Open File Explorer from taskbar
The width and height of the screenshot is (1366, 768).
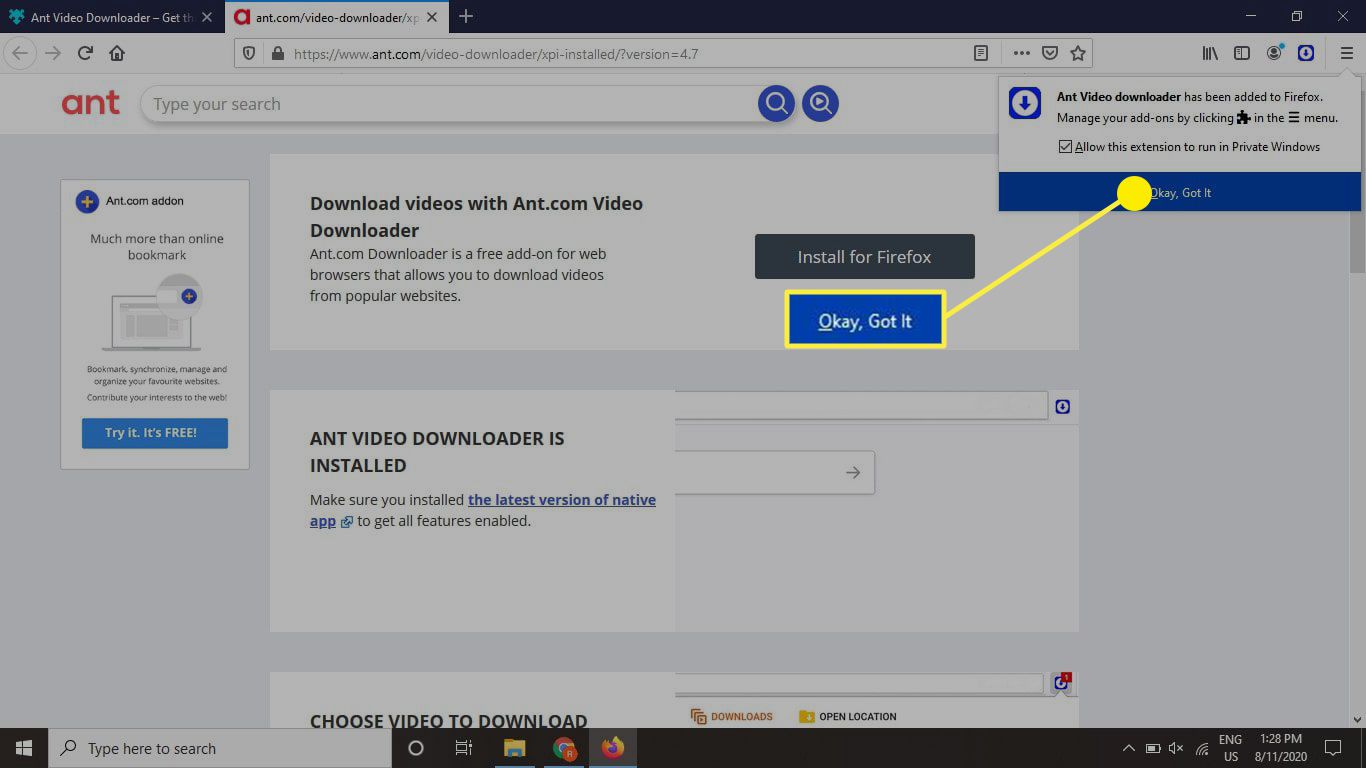[x=514, y=748]
